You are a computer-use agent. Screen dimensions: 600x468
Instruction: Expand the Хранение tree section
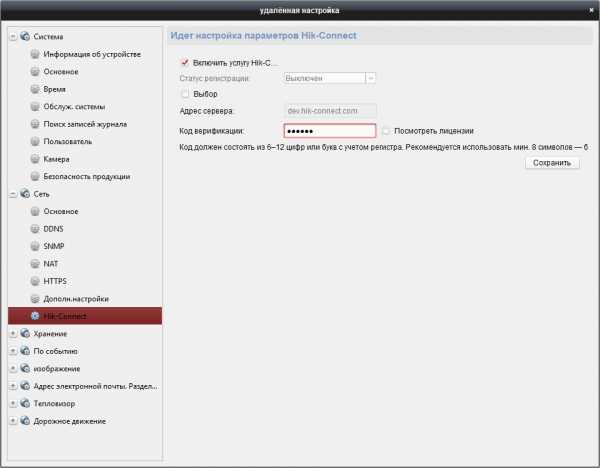click(12, 334)
